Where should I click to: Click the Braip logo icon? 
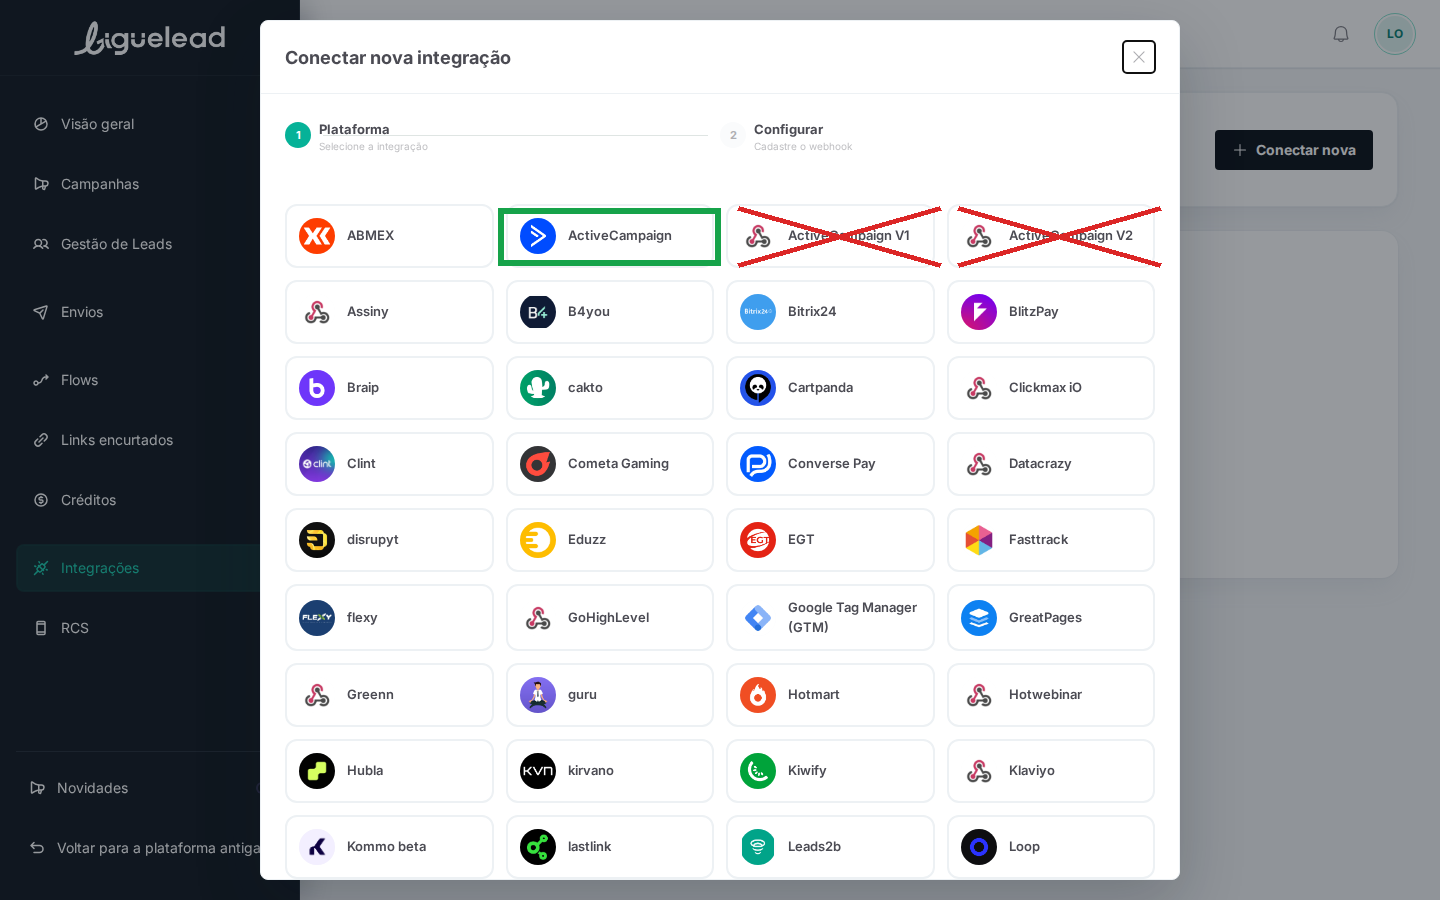point(317,388)
